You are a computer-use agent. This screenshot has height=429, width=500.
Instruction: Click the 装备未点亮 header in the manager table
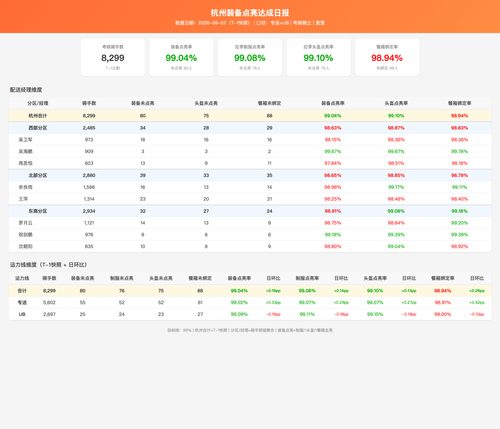(x=143, y=103)
